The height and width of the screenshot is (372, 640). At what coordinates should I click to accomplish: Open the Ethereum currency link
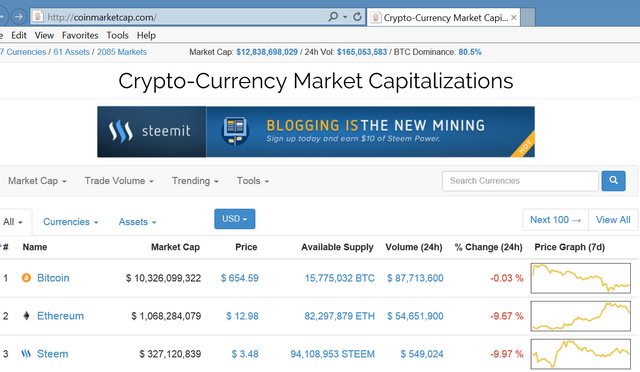point(60,316)
